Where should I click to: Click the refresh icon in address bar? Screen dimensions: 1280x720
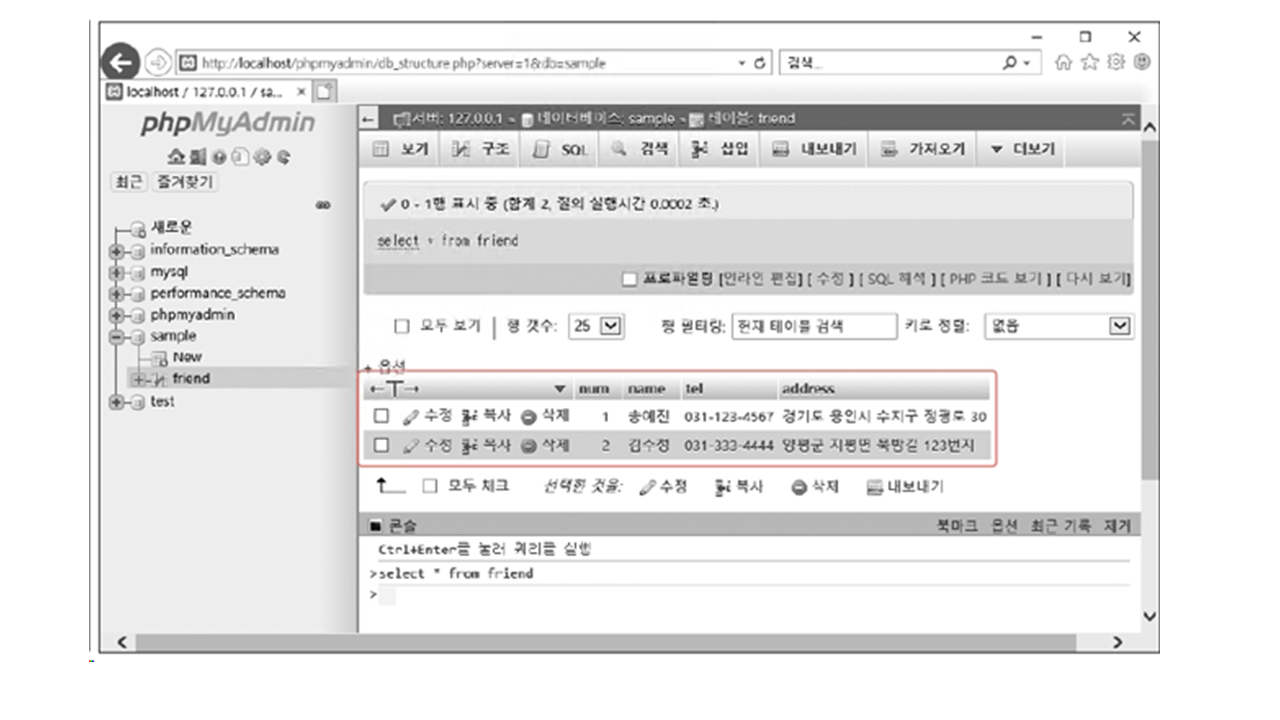point(762,63)
